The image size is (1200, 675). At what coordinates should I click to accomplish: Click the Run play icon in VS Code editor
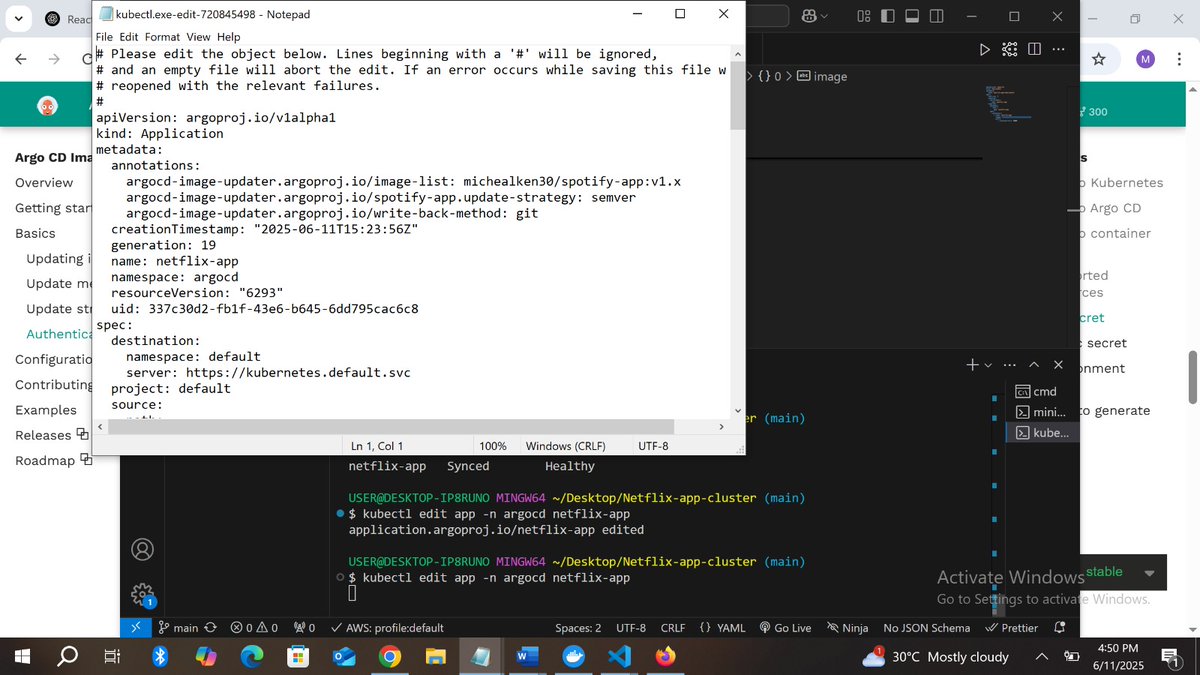pyautogui.click(x=984, y=49)
